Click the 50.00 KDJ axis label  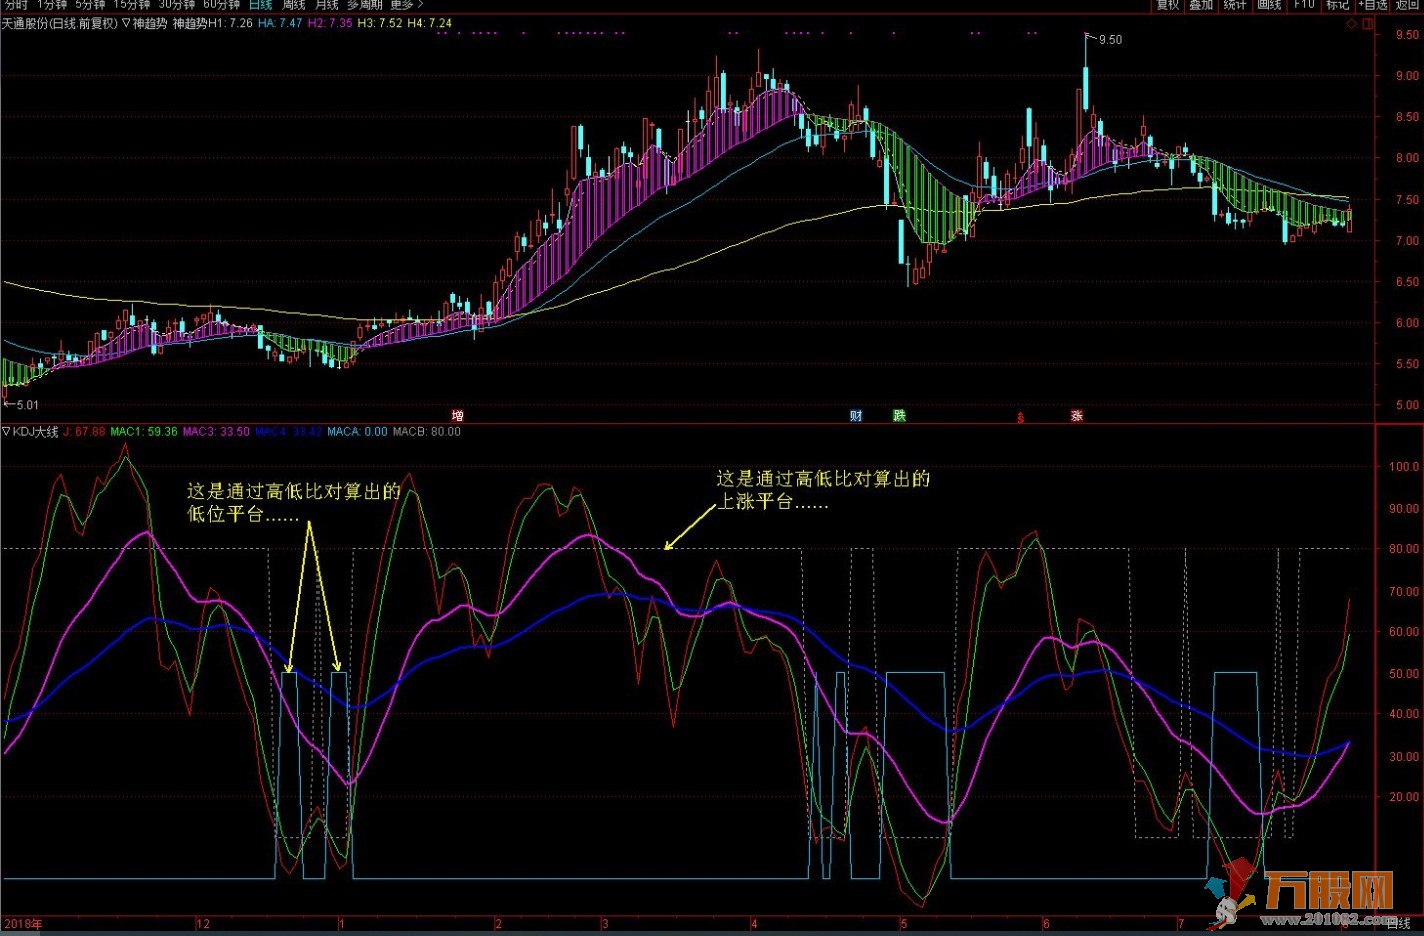pyautogui.click(x=1404, y=674)
